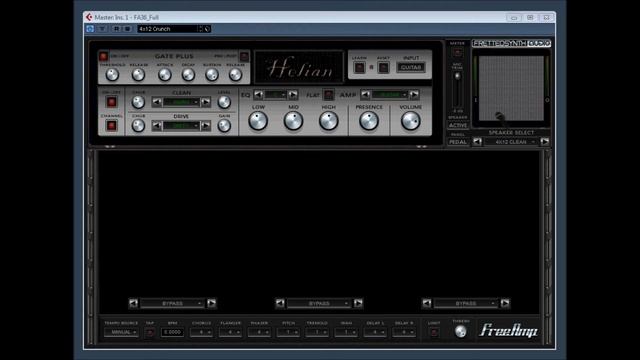Click the Clean channel Chain knob
640x360 pixels.
pos(138,102)
